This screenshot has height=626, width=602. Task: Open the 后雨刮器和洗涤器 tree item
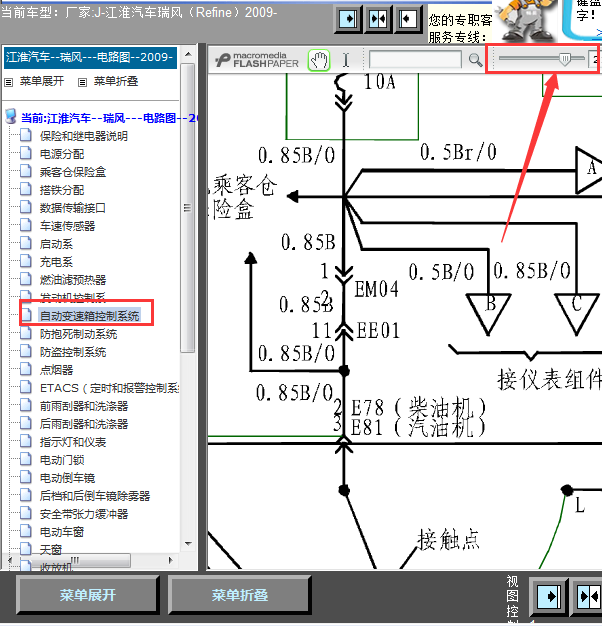(x=84, y=424)
